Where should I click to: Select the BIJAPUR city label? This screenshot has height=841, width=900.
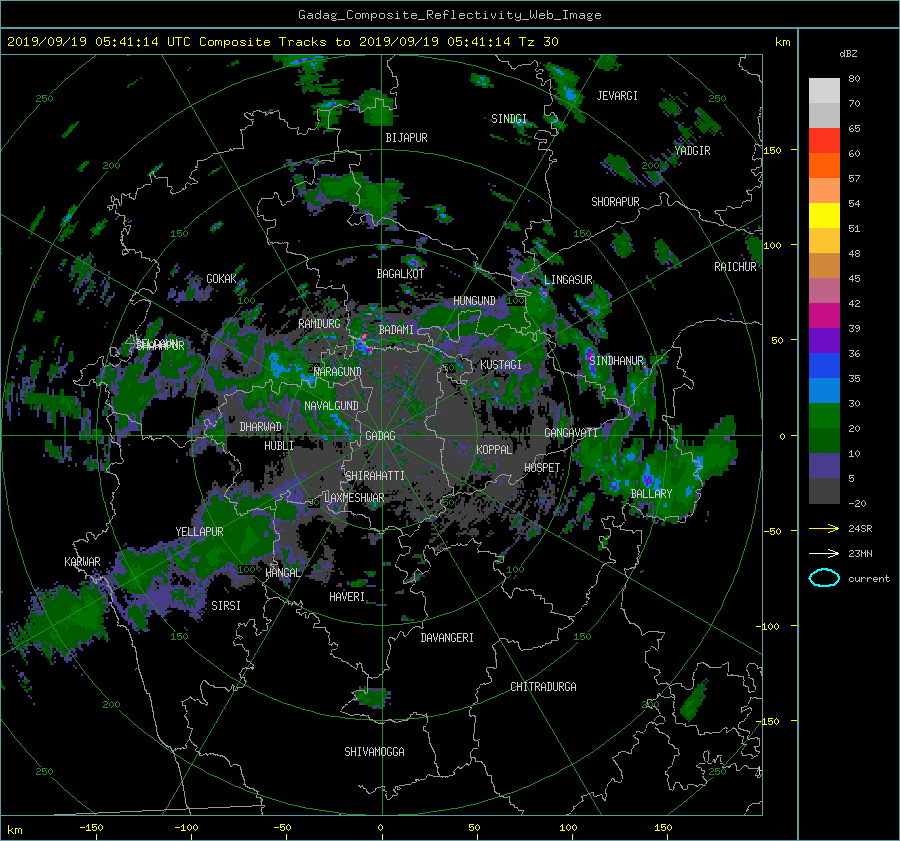(x=406, y=138)
